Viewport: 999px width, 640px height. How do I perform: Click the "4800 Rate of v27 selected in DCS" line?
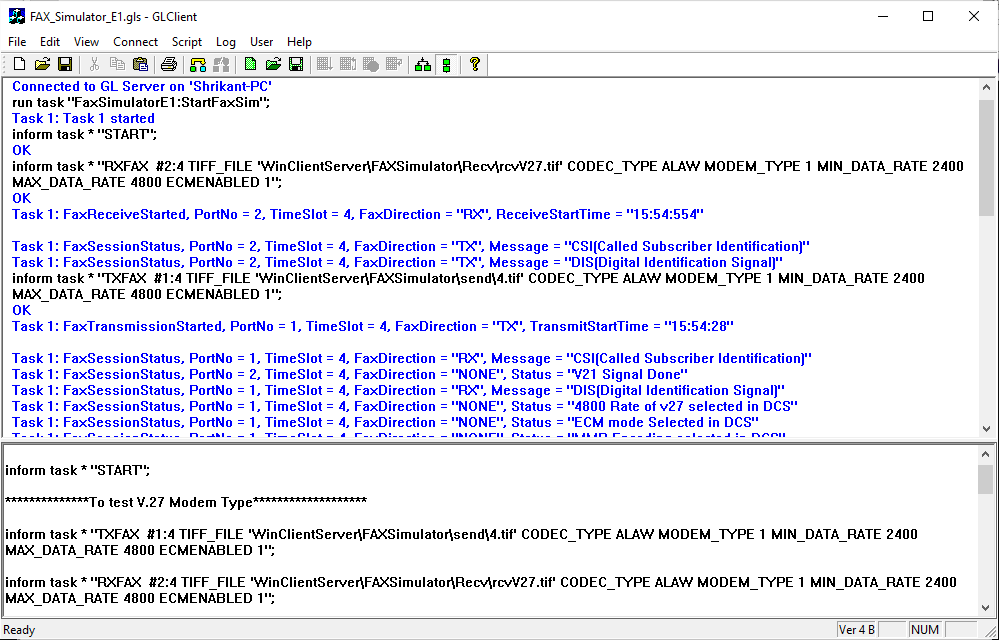tap(405, 406)
